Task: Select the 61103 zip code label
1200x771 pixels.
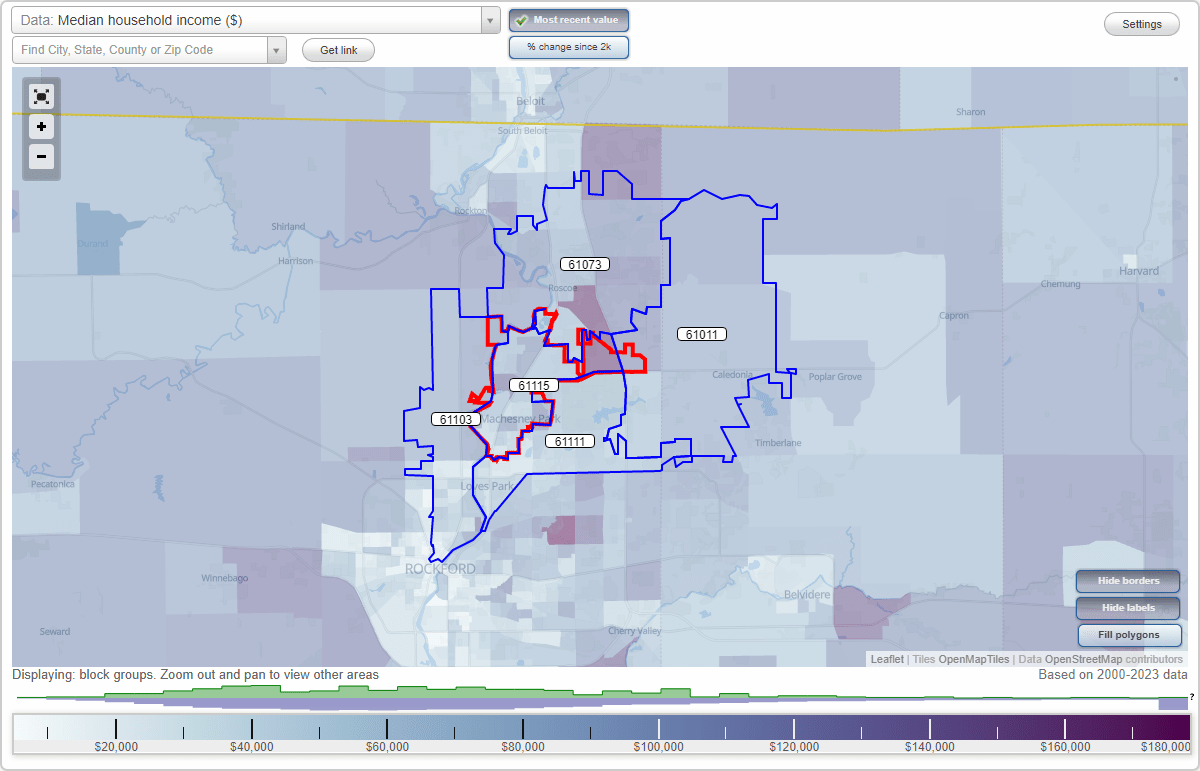Action: tap(456, 419)
